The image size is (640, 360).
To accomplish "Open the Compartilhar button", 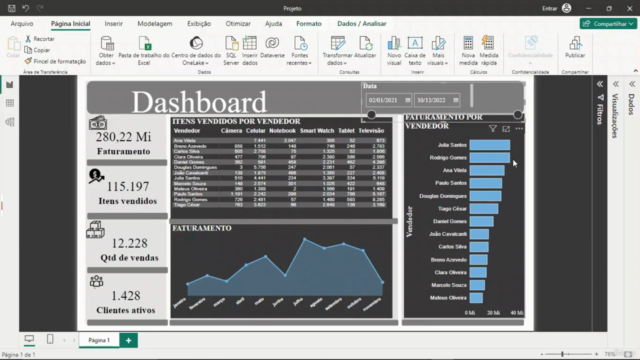I will [608, 24].
